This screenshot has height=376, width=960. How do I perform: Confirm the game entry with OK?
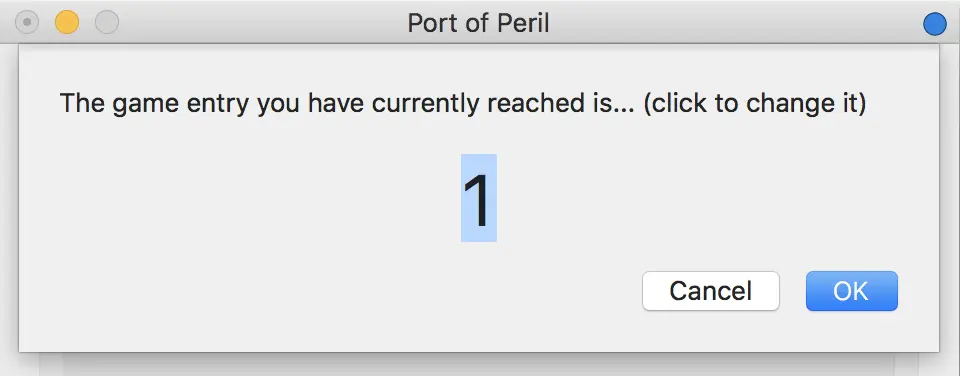[x=851, y=291]
